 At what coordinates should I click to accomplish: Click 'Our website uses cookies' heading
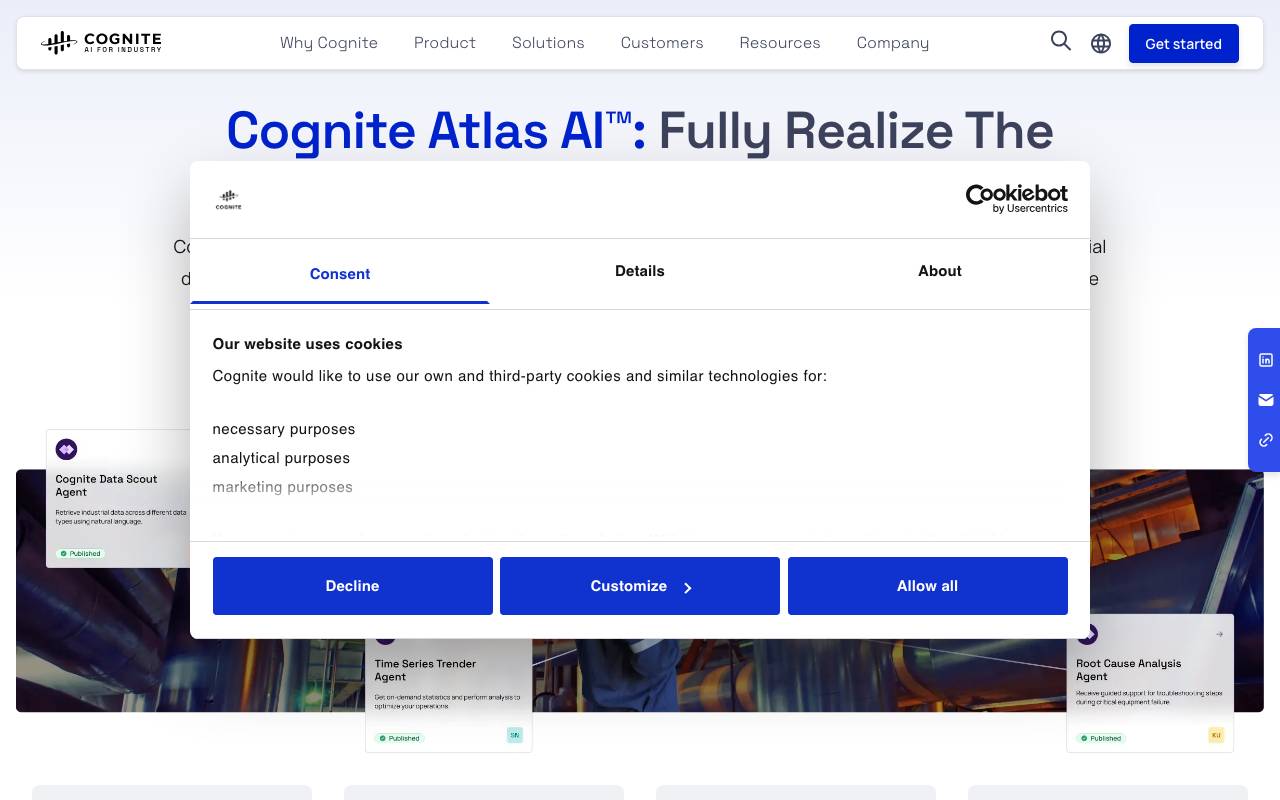pos(307,344)
